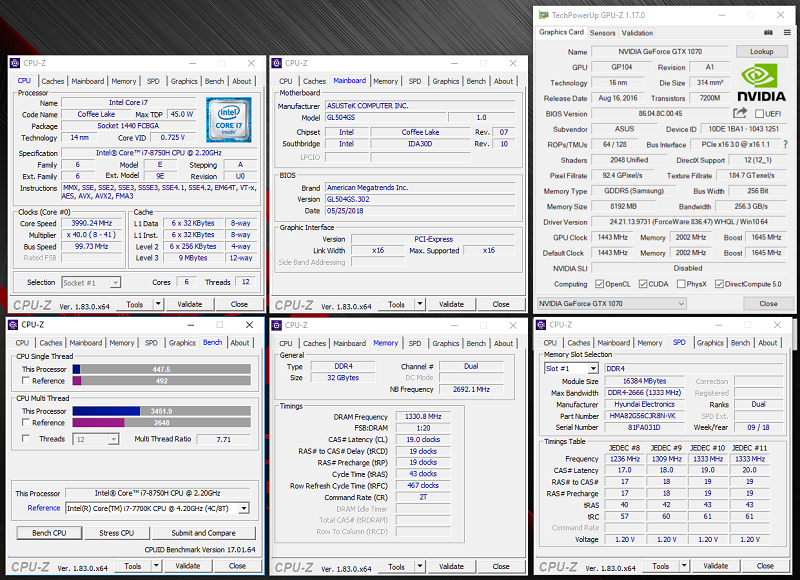800x580 pixels.
Task: Click the NVIDIA logo in GPU-Z
Action: pos(761,83)
